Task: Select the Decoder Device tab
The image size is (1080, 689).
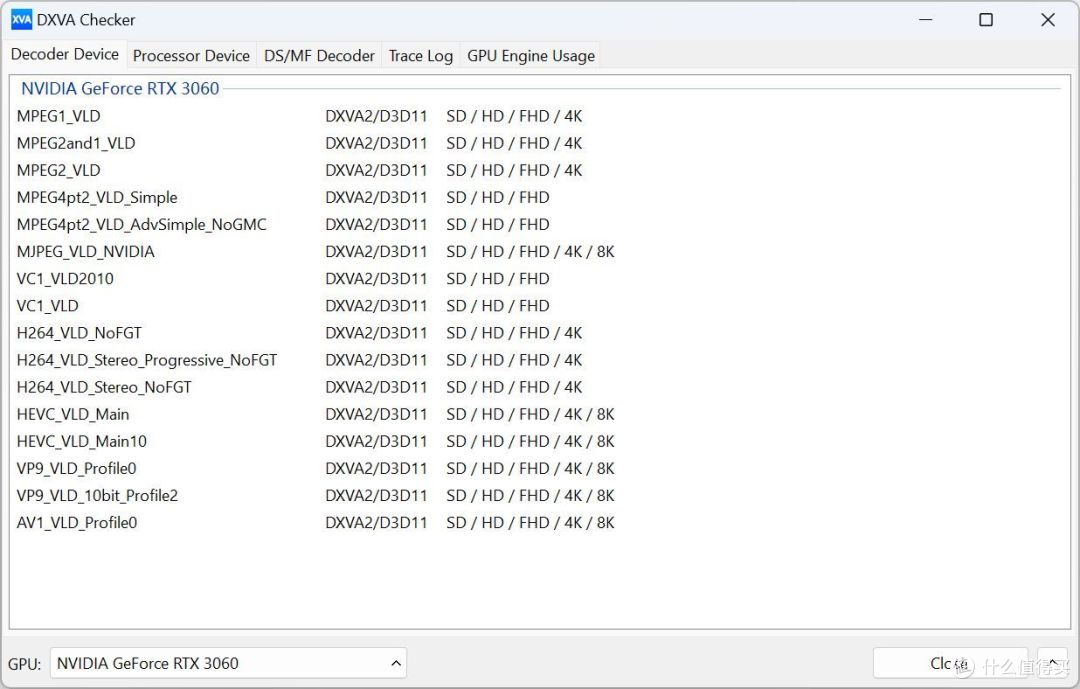Action: (65, 55)
